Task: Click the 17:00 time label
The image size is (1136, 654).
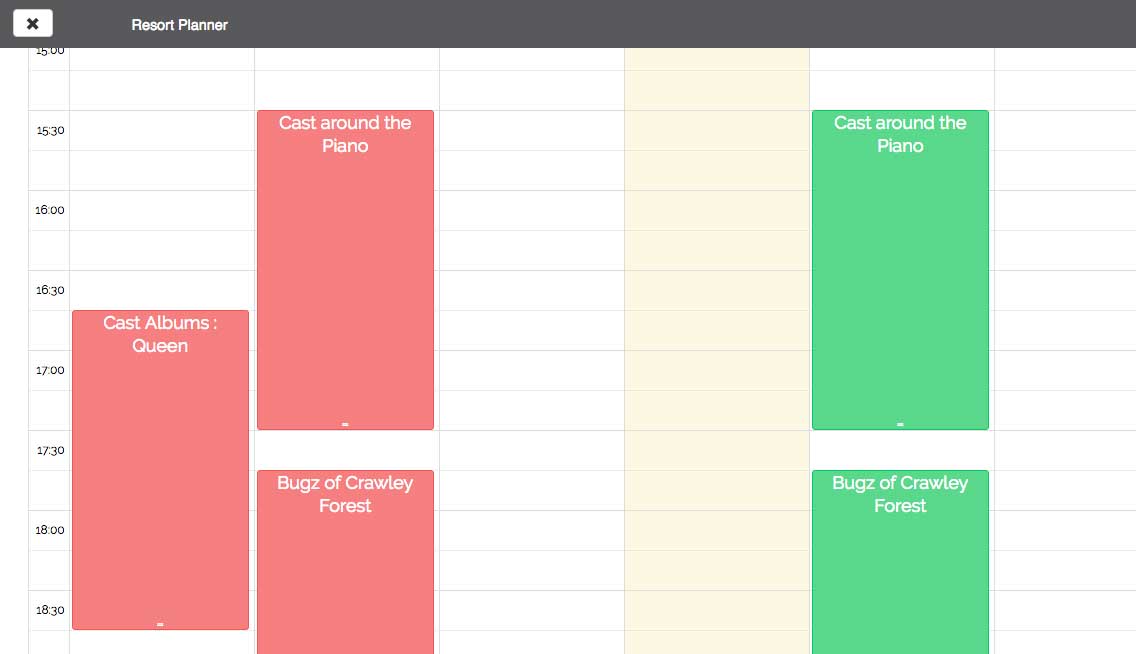Action: (50, 370)
